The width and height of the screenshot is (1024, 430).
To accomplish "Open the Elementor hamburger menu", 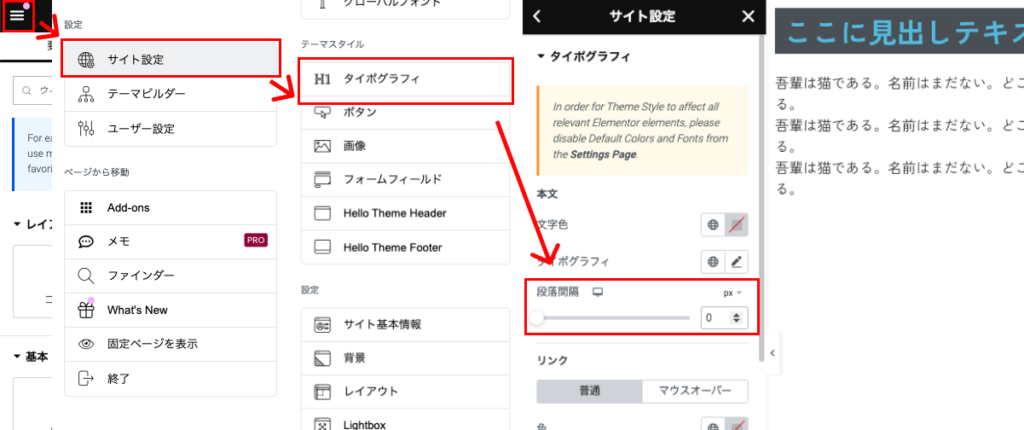I will (x=17, y=16).
